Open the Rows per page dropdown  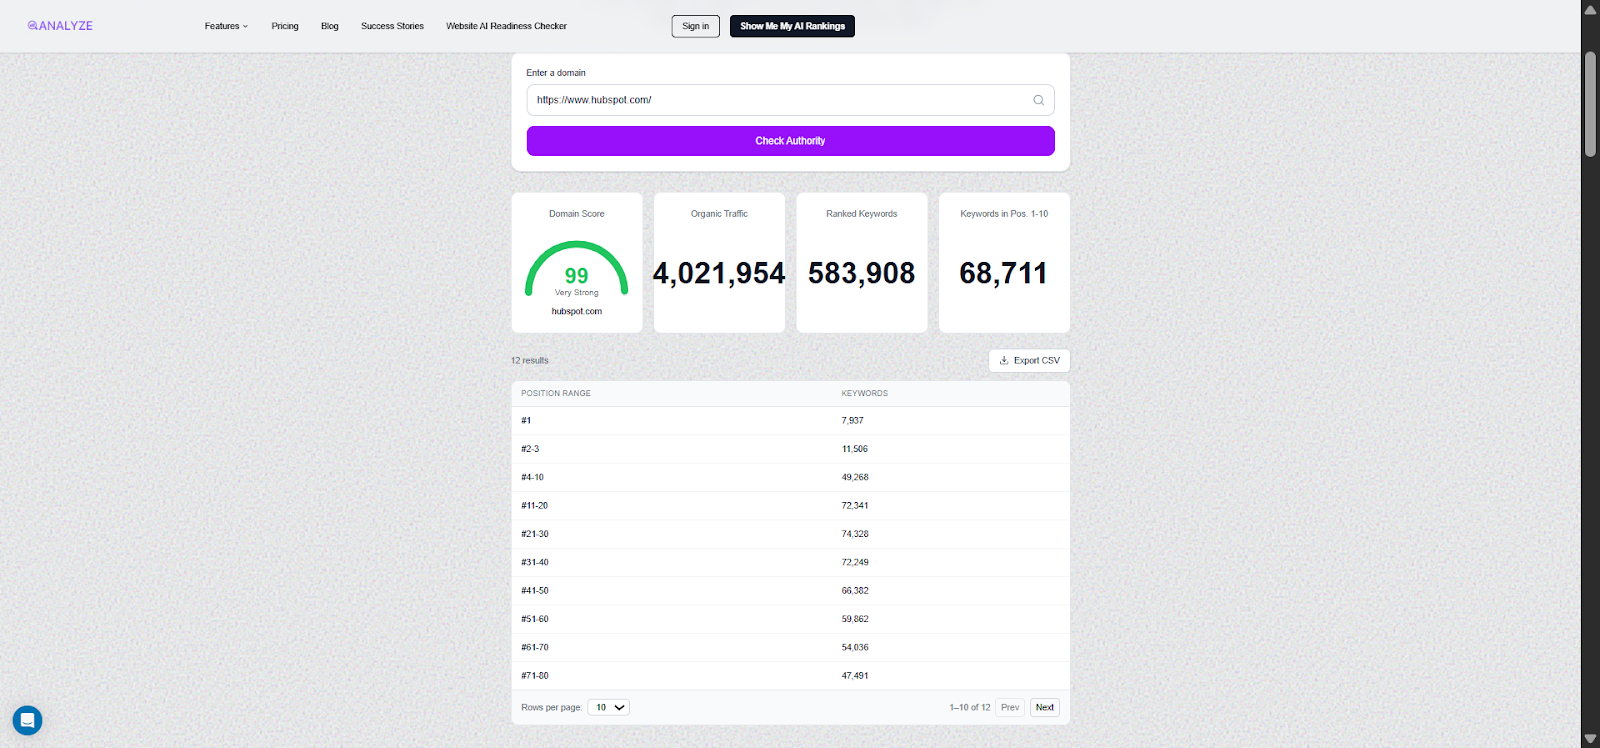coord(608,707)
